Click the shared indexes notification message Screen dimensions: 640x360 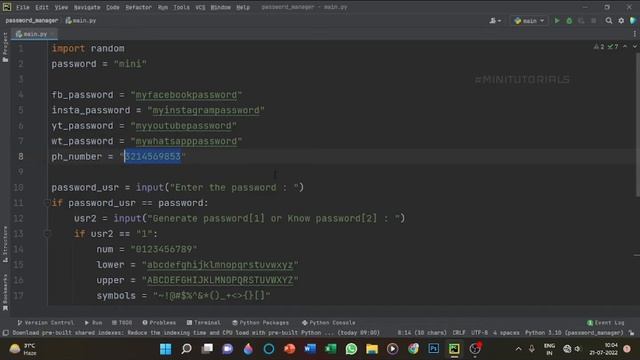[196, 333]
